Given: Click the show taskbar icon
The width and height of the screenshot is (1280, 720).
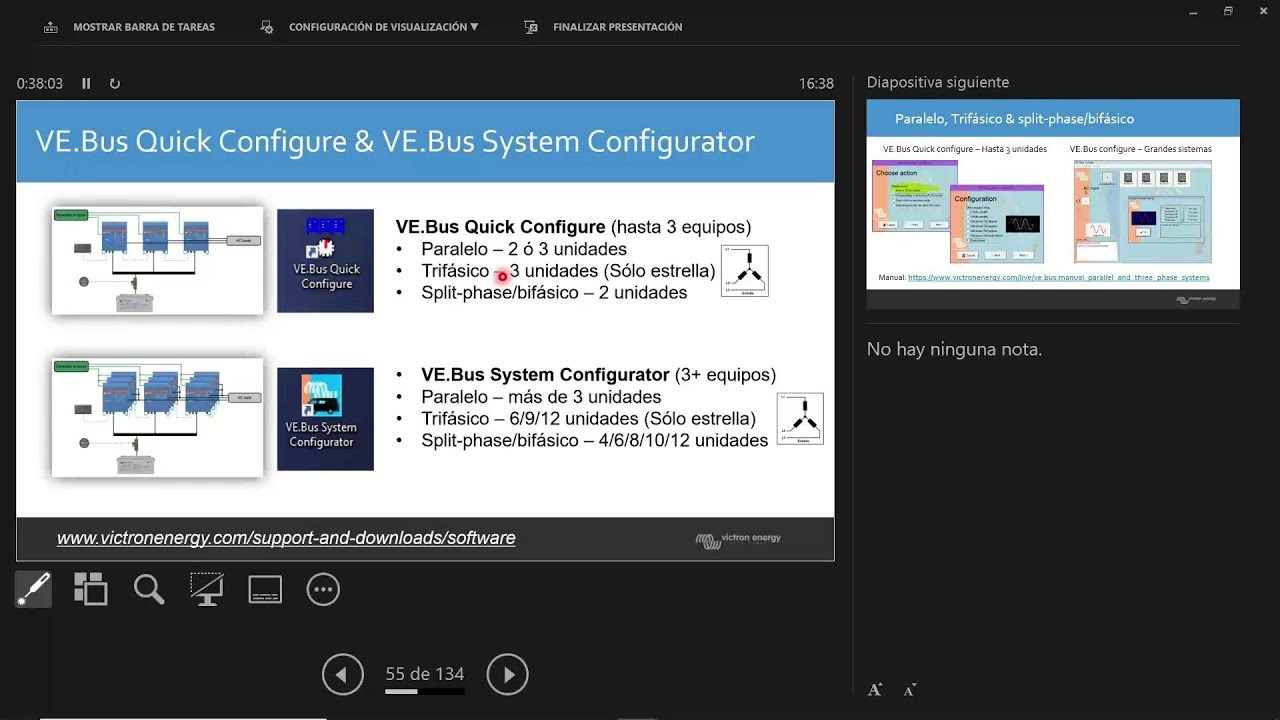Looking at the screenshot, I should (51, 27).
